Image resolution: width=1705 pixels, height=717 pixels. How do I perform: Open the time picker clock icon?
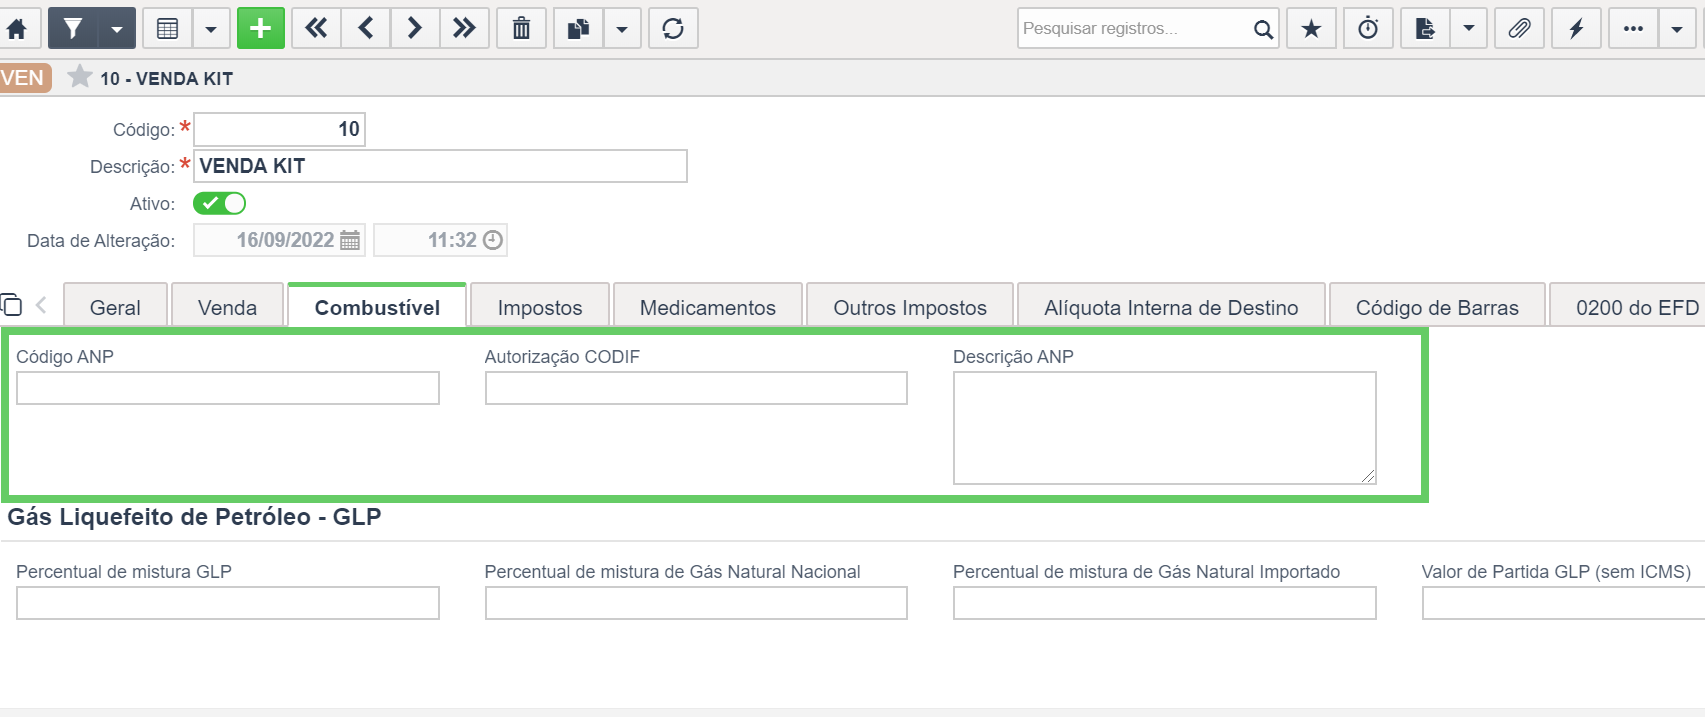tap(493, 240)
